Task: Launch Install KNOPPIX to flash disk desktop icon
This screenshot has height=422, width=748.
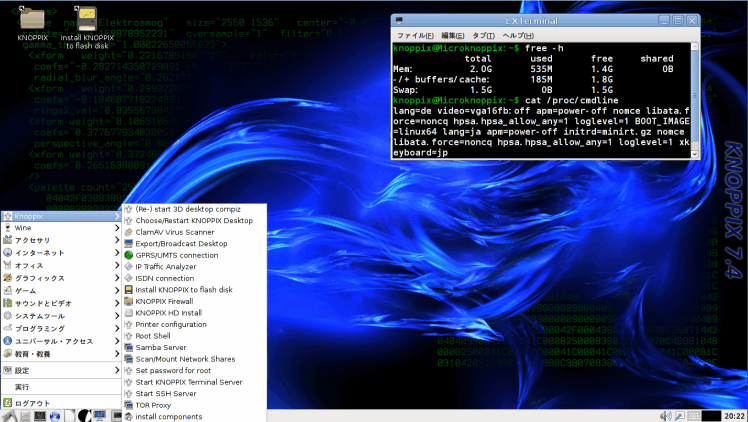Action: click(87, 28)
